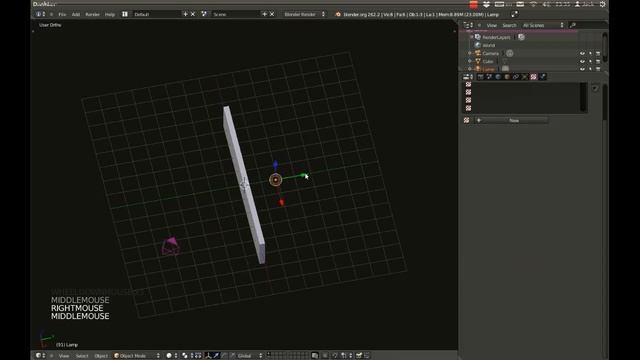The width and height of the screenshot is (640, 360).
Task: Open the pivot point selector
Action: coord(187,356)
